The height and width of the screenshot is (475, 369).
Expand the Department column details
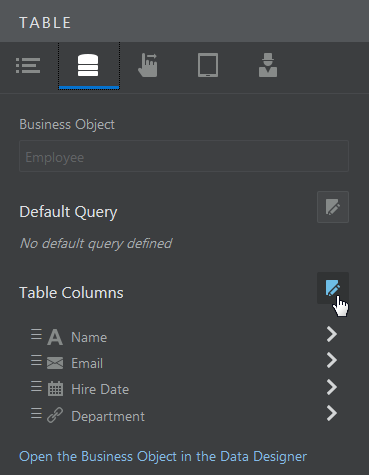coord(332,413)
